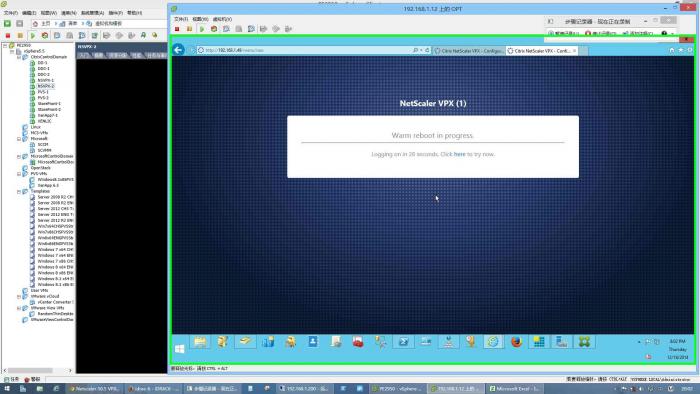Click blue contact-card icon on guest taskbar
700x394 pixels.
[313, 342]
